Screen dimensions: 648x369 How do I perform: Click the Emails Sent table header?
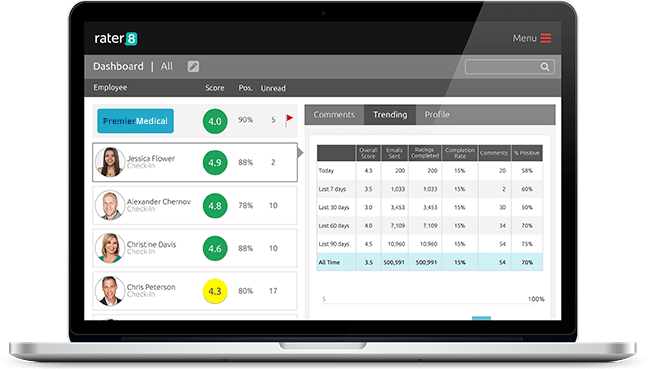click(x=395, y=153)
